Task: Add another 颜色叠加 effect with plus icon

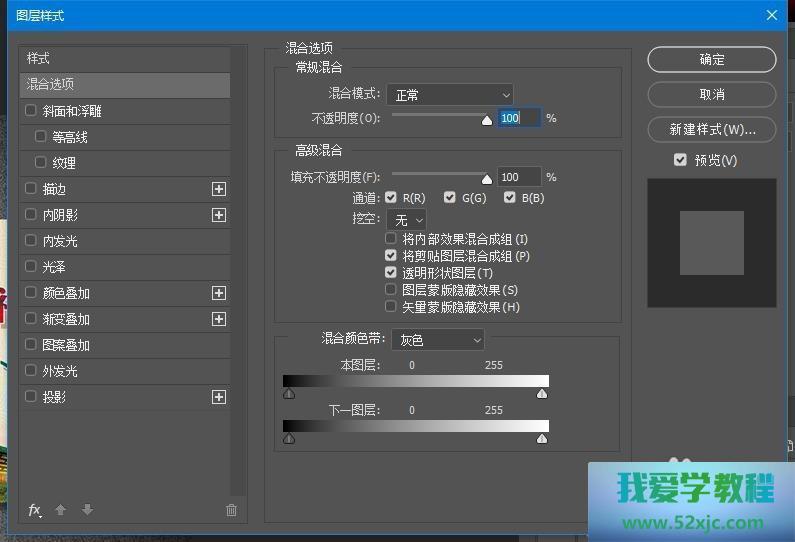Action: [219, 293]
